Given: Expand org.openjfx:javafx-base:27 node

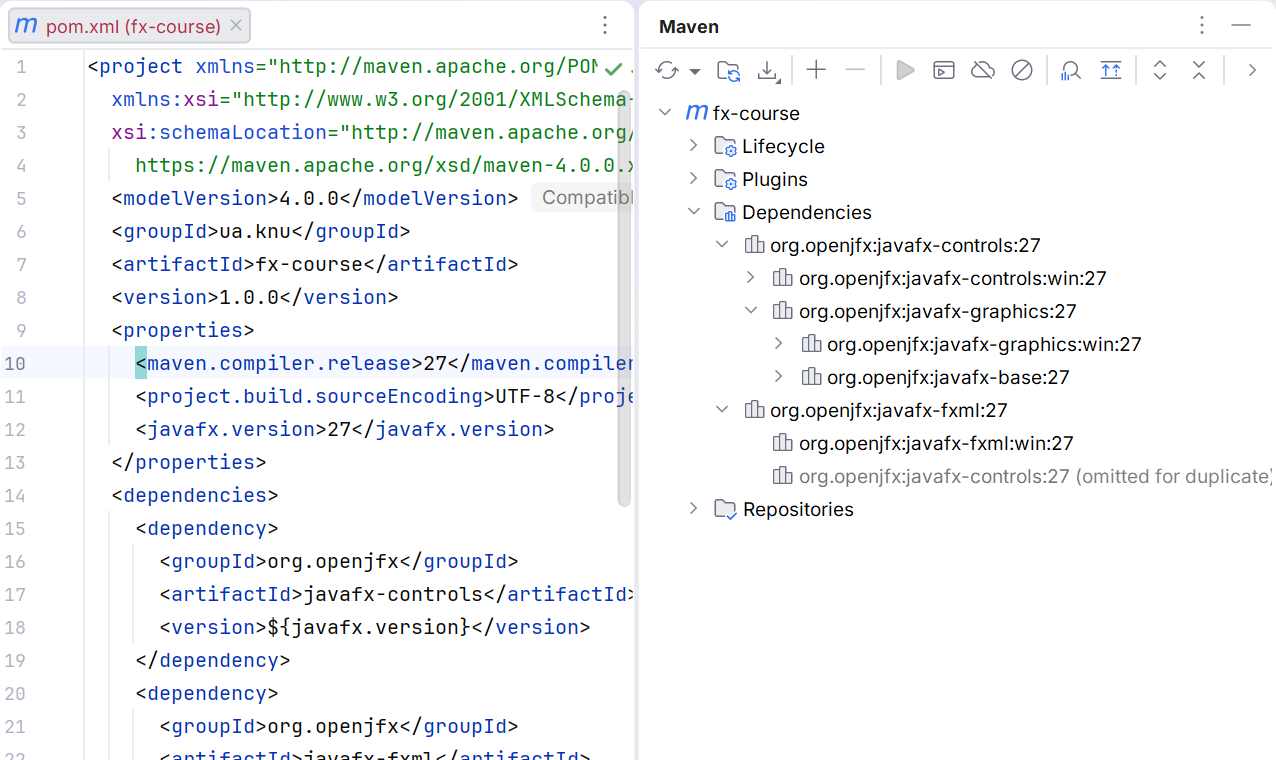Looking at the screenshot, I should [779, 377].
